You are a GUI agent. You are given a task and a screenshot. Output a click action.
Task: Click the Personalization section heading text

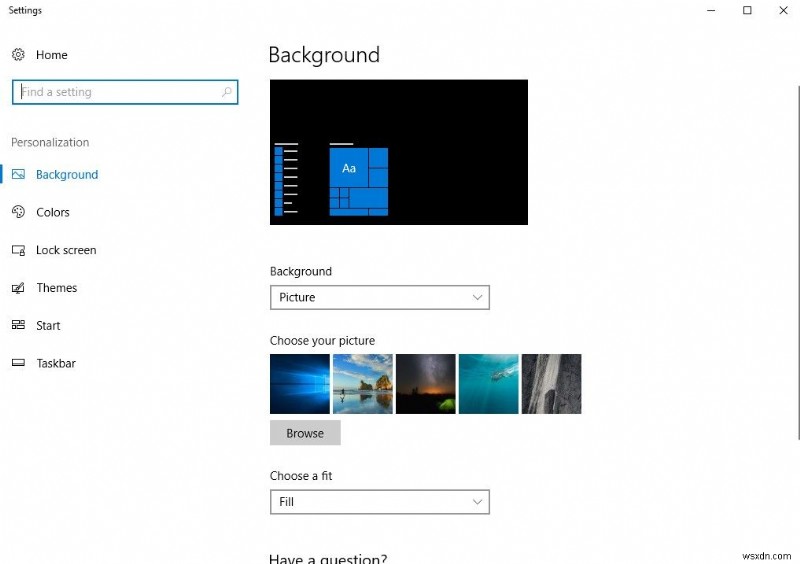pos(50,142)
